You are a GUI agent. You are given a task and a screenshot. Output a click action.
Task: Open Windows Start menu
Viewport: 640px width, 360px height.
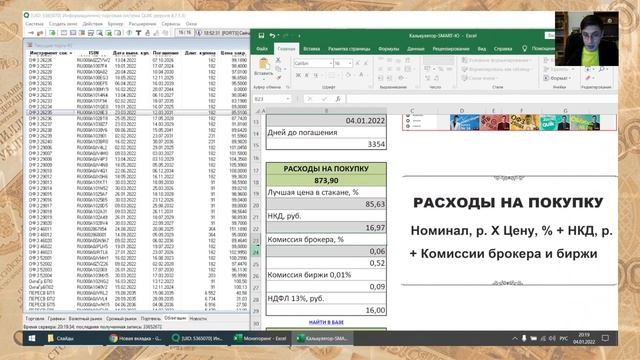click(32, 338)
